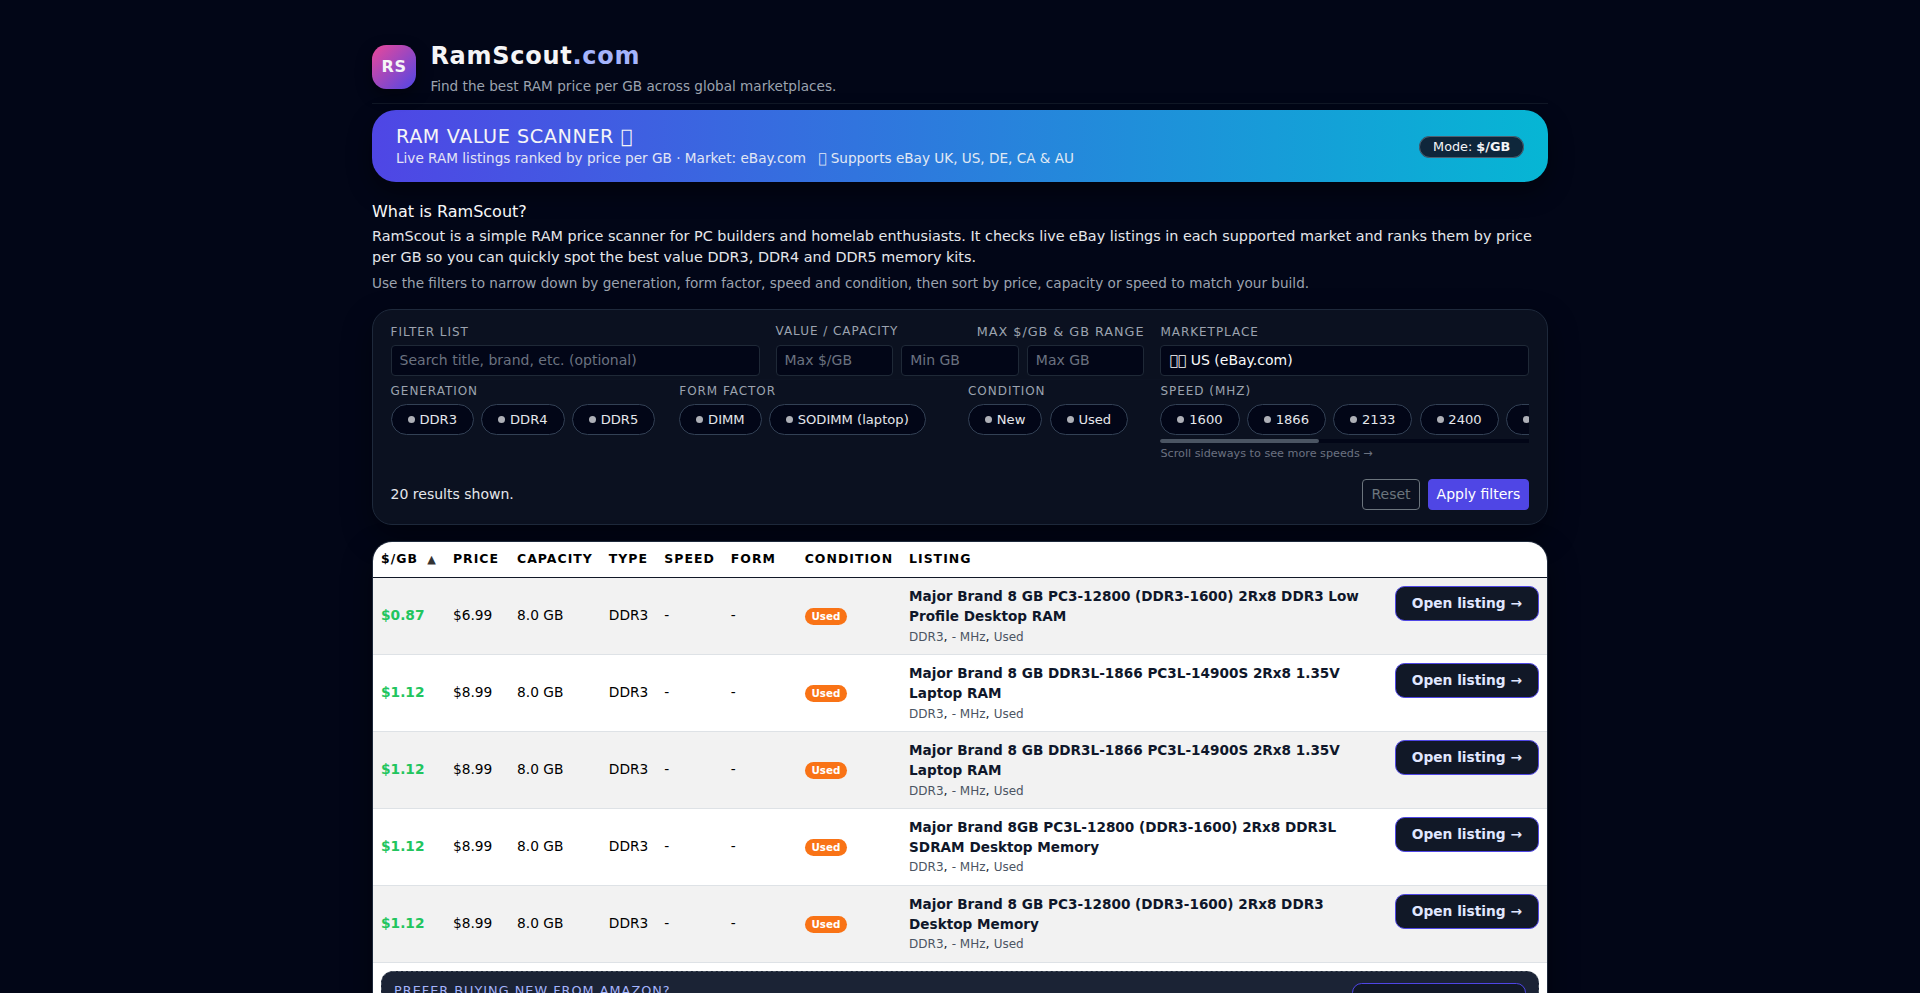The height and width of the screenshot is (993, 1920).
Task: Click the 'Scroll sideways to see more speeds' hint
Action: click(x=1266, y=454)
